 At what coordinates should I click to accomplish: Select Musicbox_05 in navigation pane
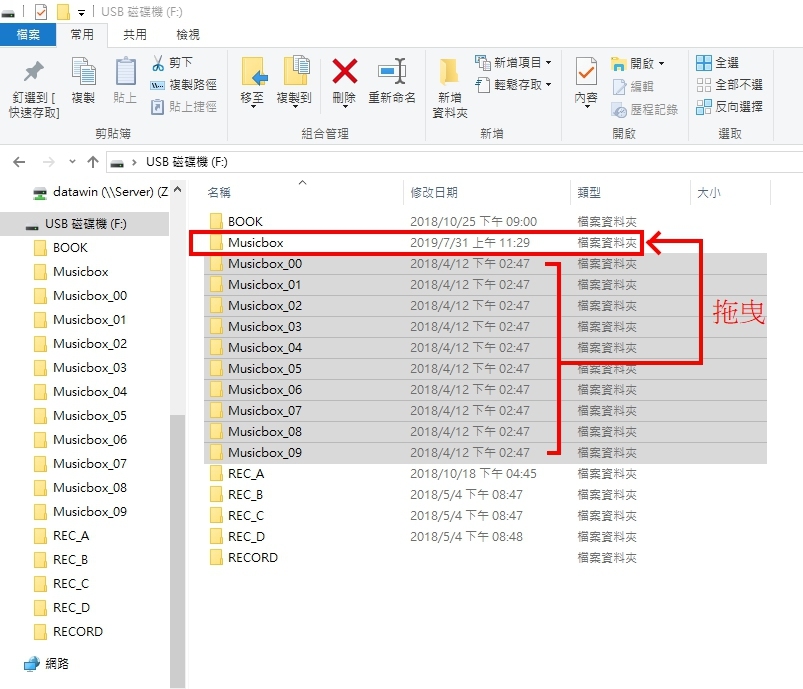coord(90,415)
